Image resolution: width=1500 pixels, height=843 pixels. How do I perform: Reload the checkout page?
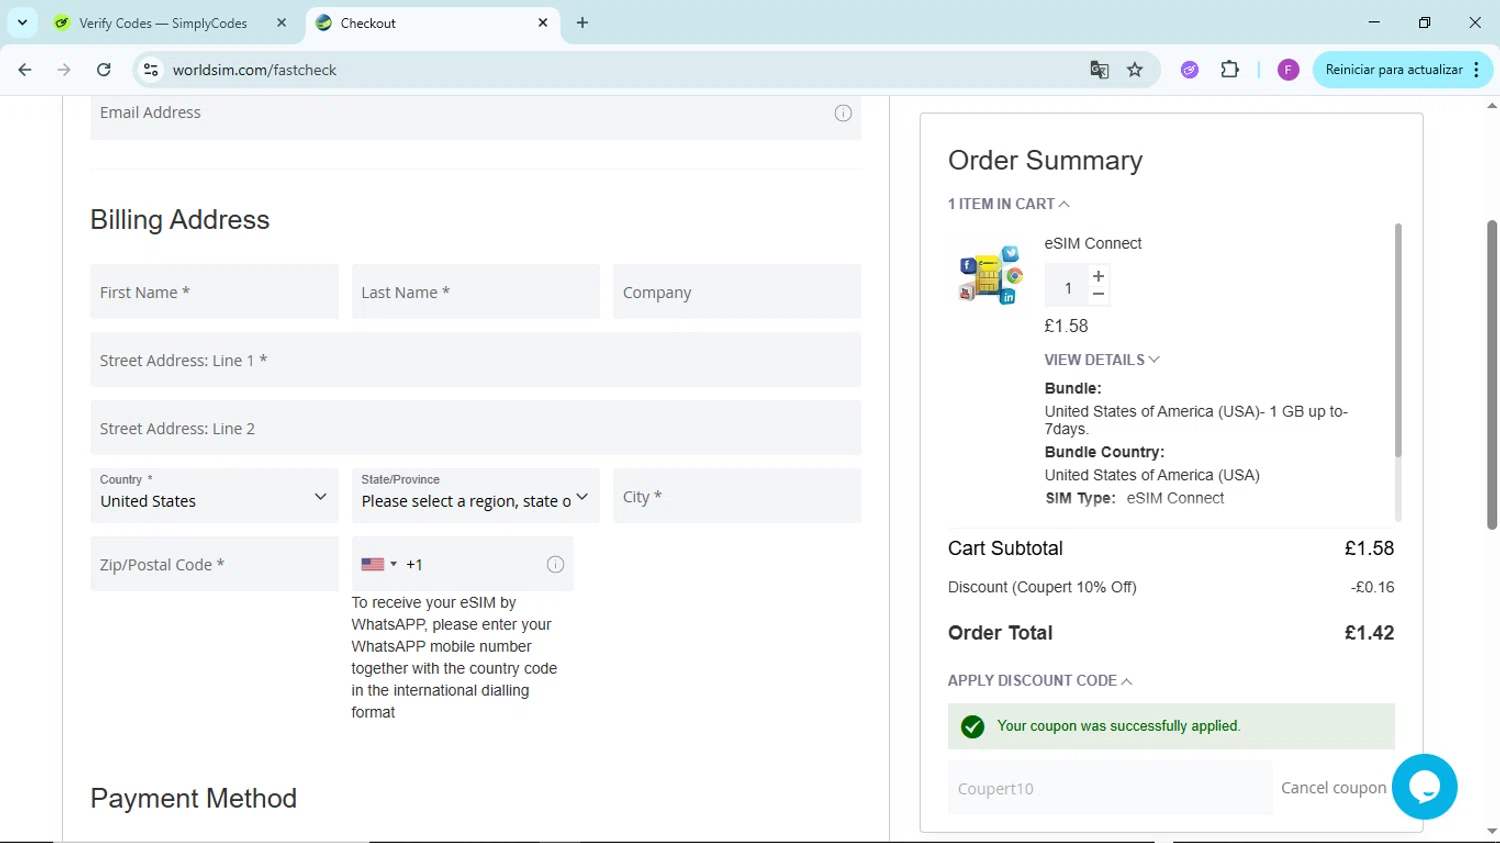click(104, 70)
